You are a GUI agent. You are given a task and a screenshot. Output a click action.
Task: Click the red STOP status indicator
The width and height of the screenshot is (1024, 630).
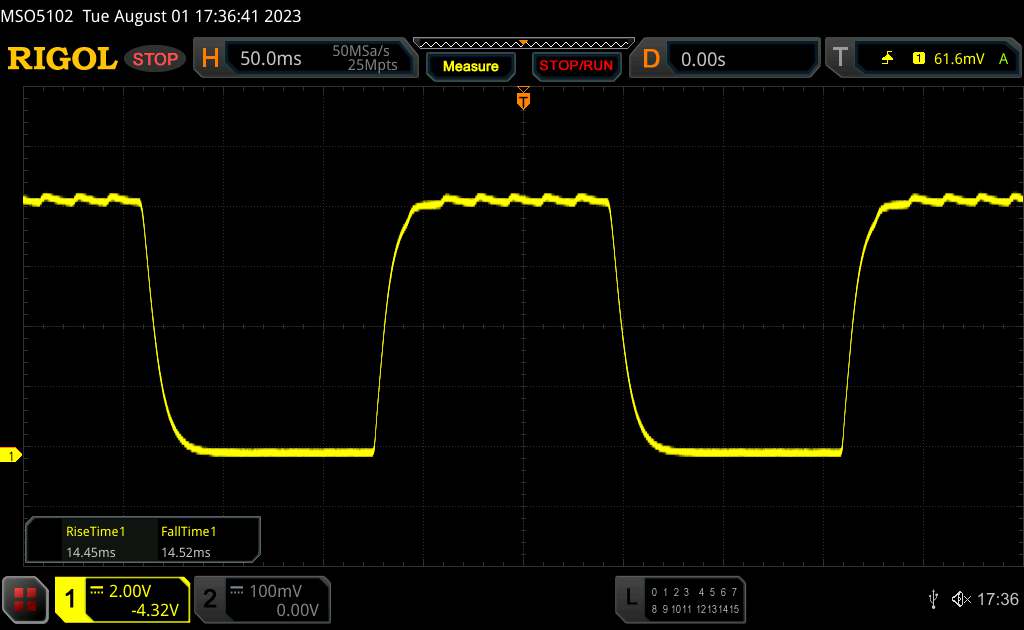click(156, 59)
